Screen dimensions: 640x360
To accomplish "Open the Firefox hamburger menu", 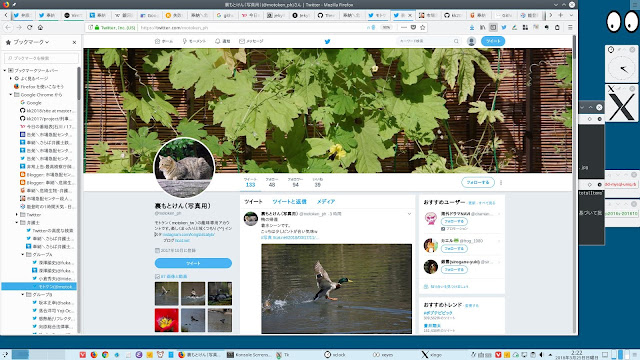I will click(x=570, y=27).
